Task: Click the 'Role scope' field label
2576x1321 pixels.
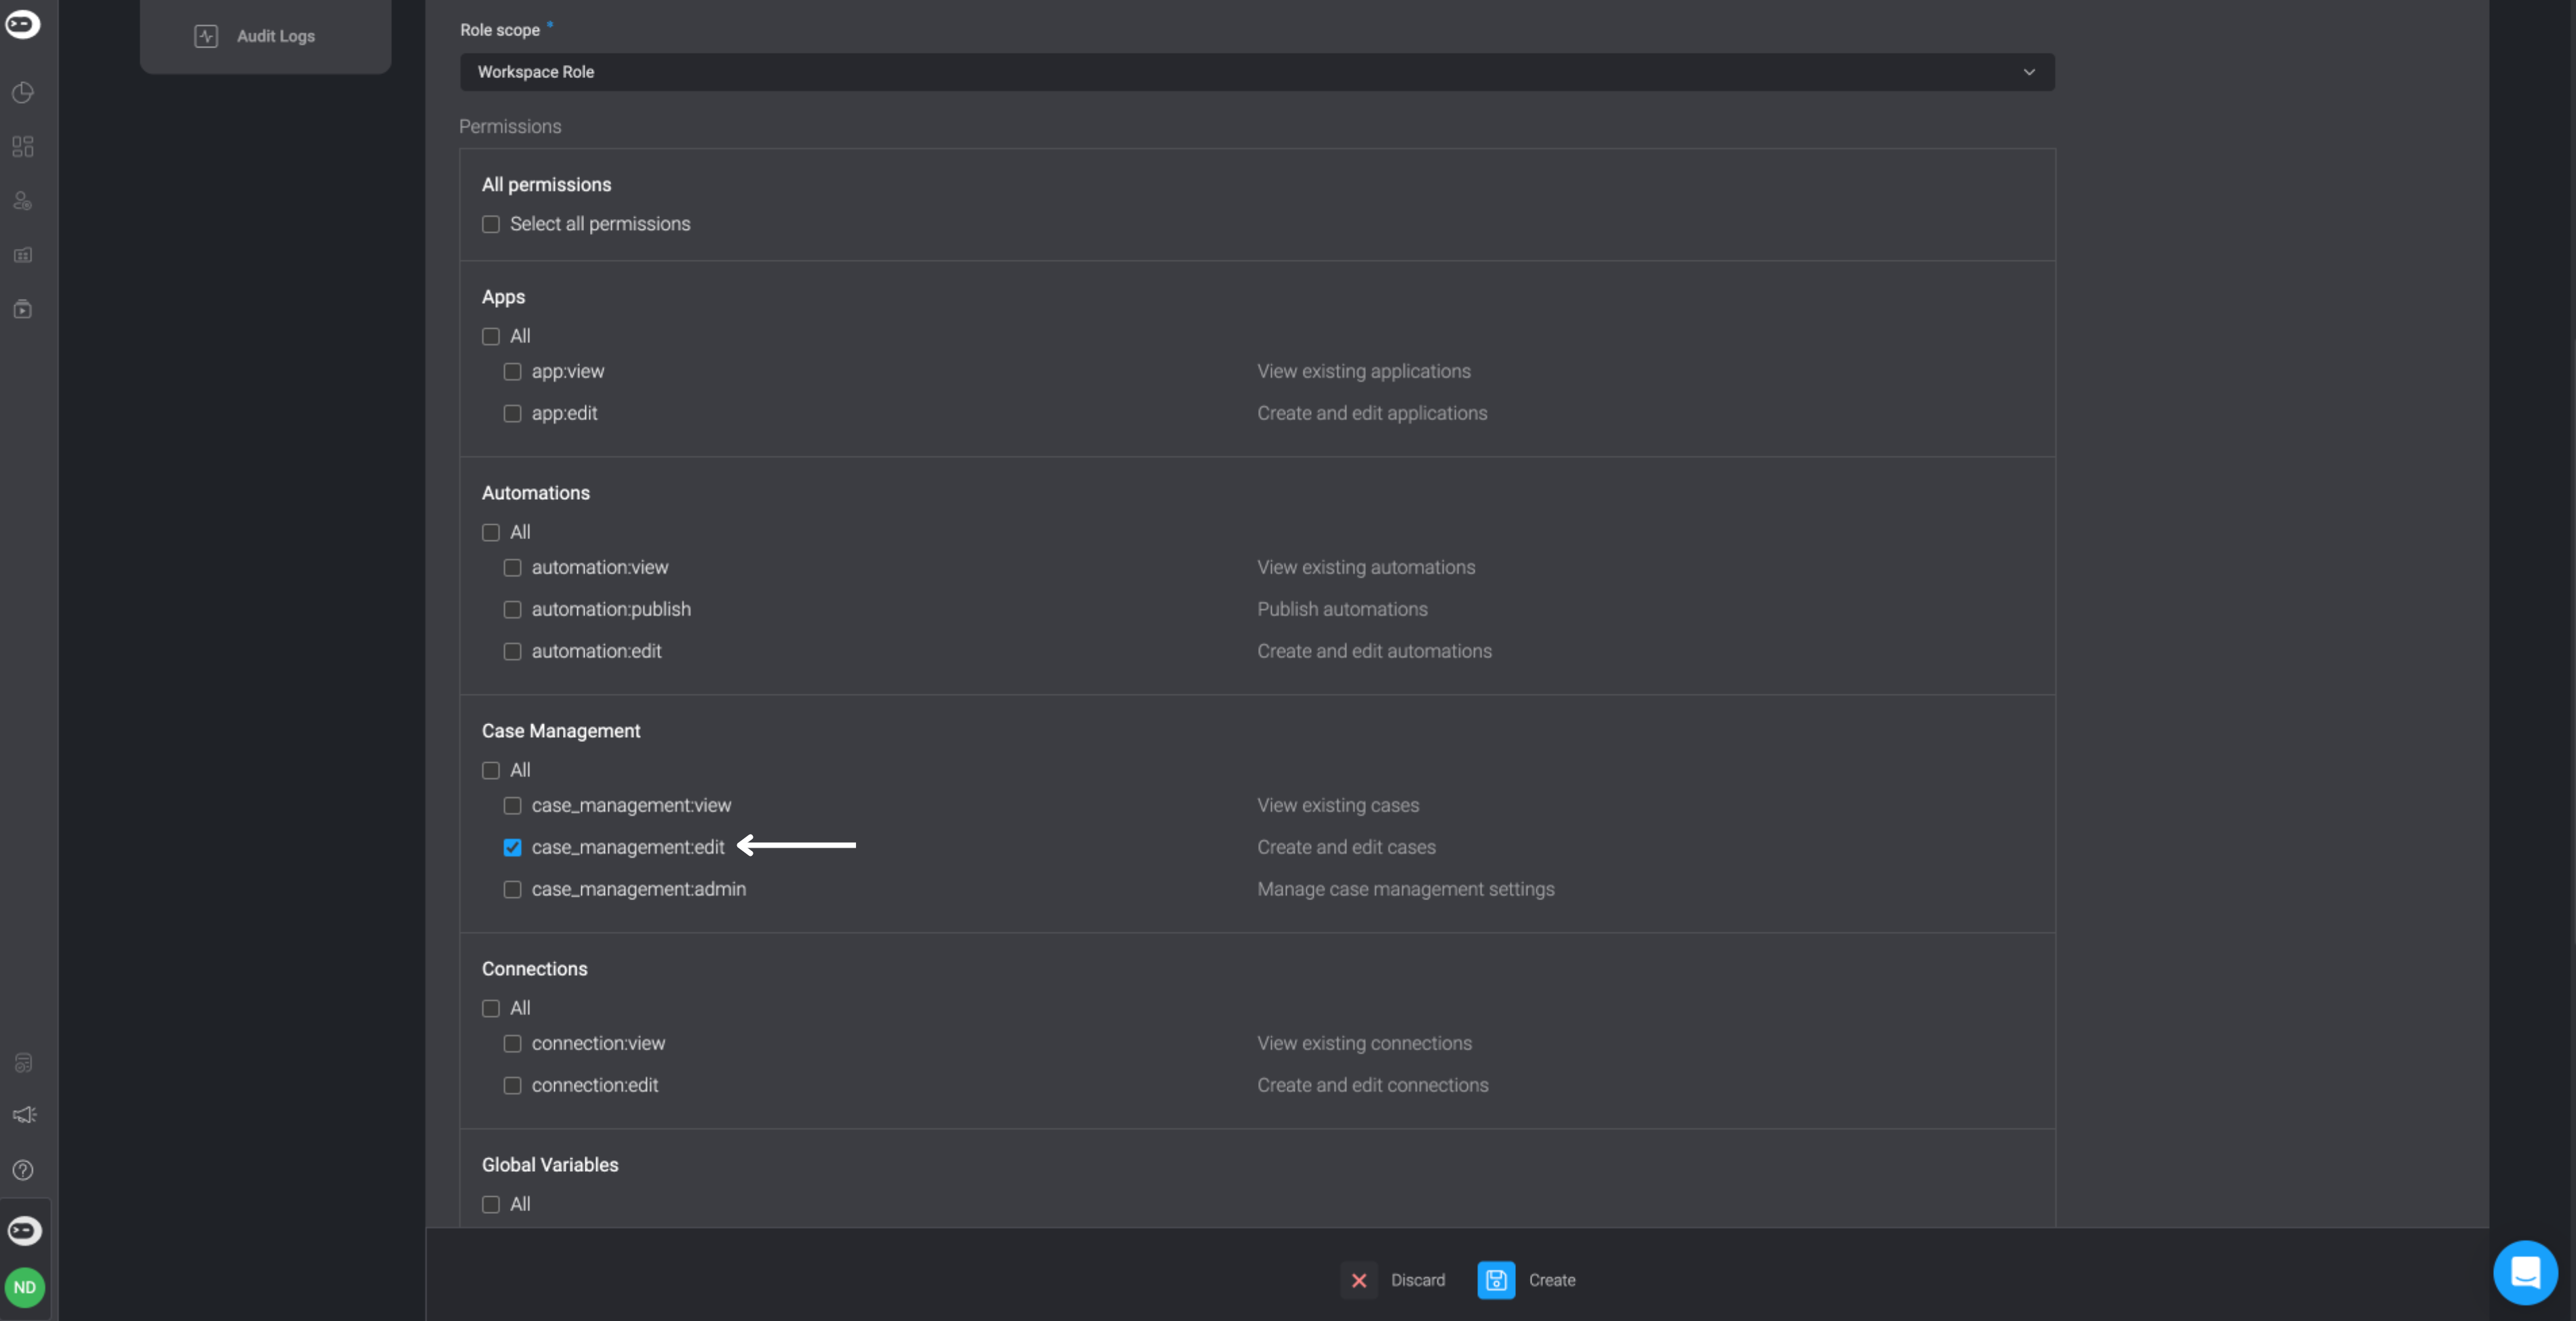Action: coord(499,30)
